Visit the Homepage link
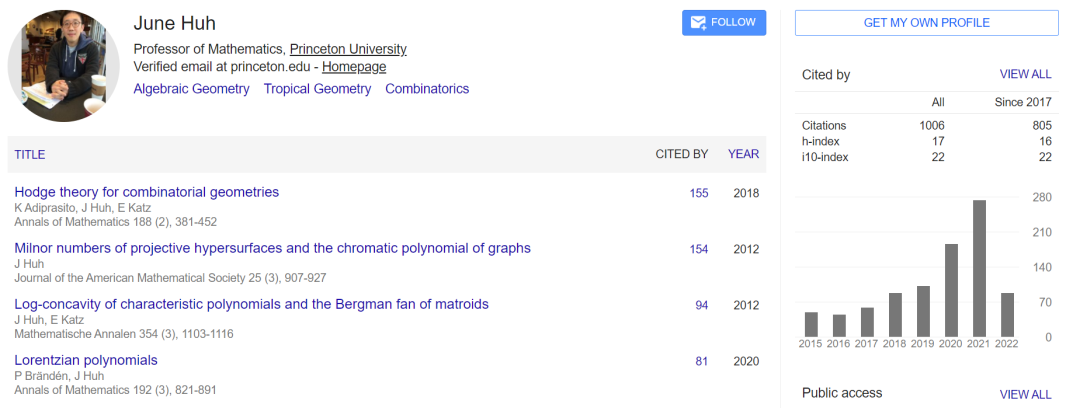The height and width of the screenshot is (408, 1080). point(354,67)
